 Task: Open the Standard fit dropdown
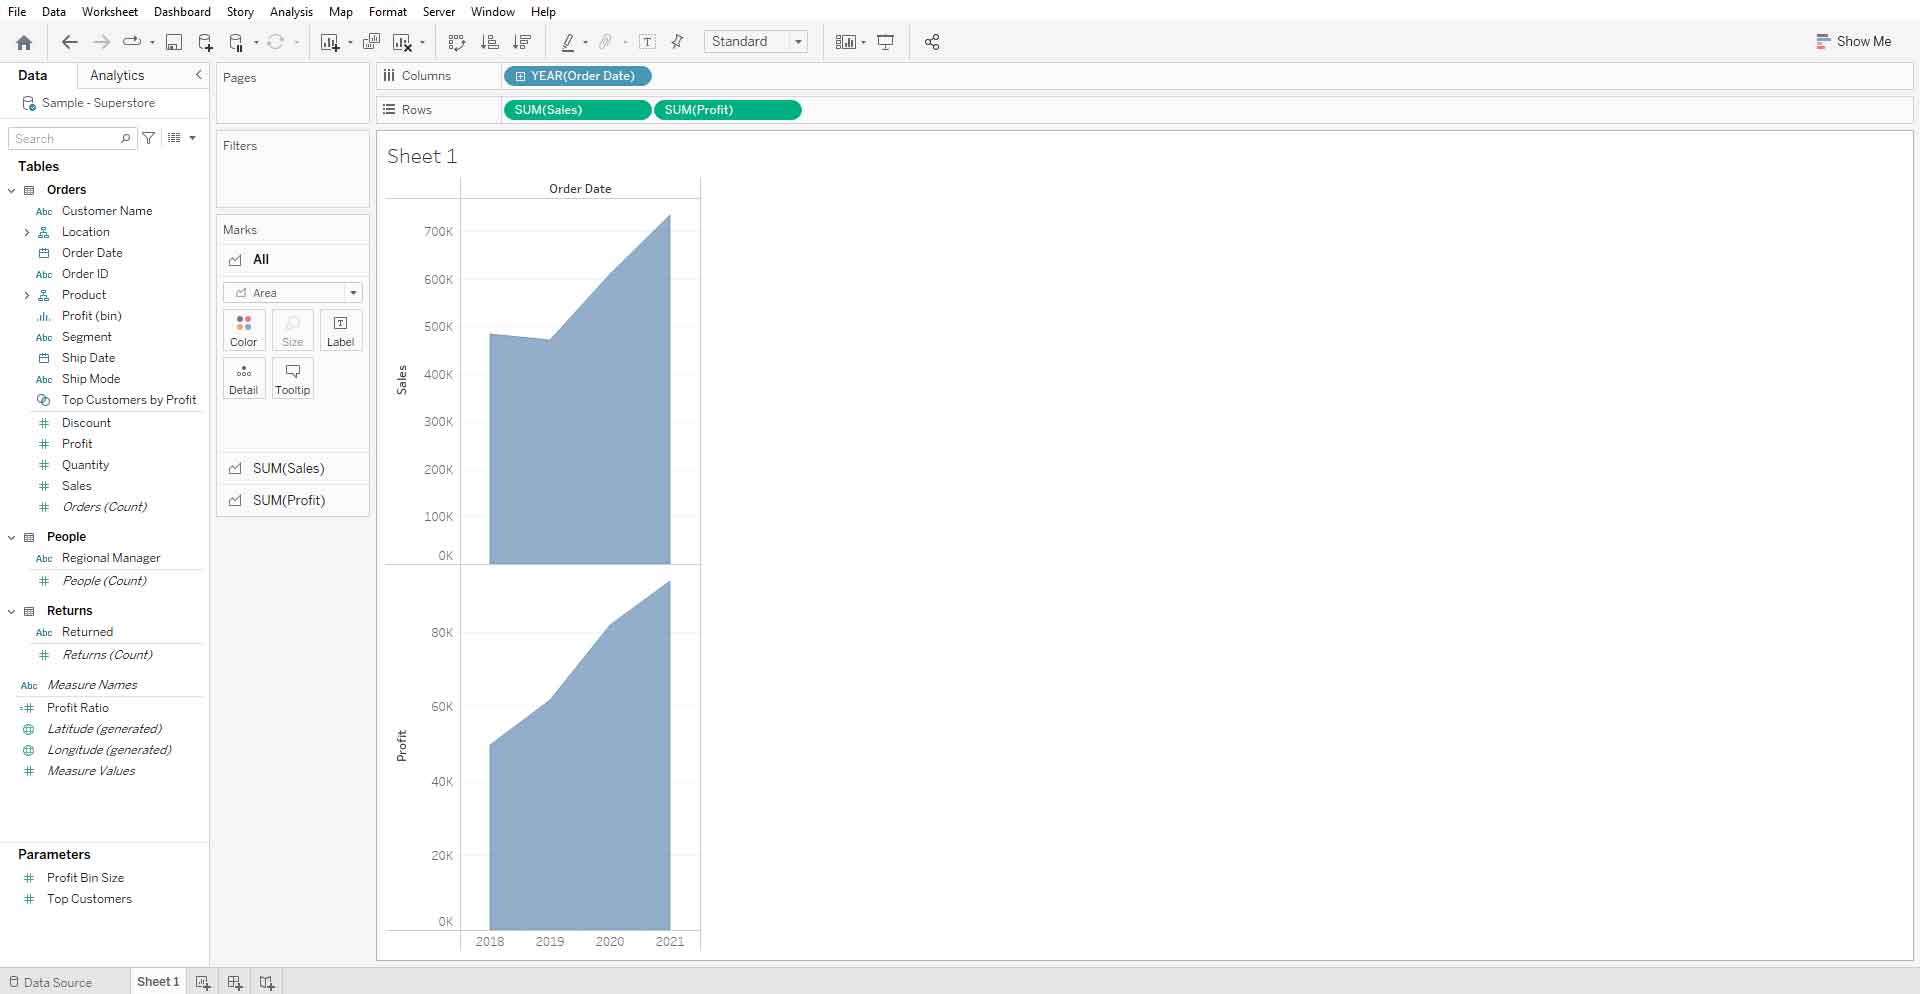point(798,41)
